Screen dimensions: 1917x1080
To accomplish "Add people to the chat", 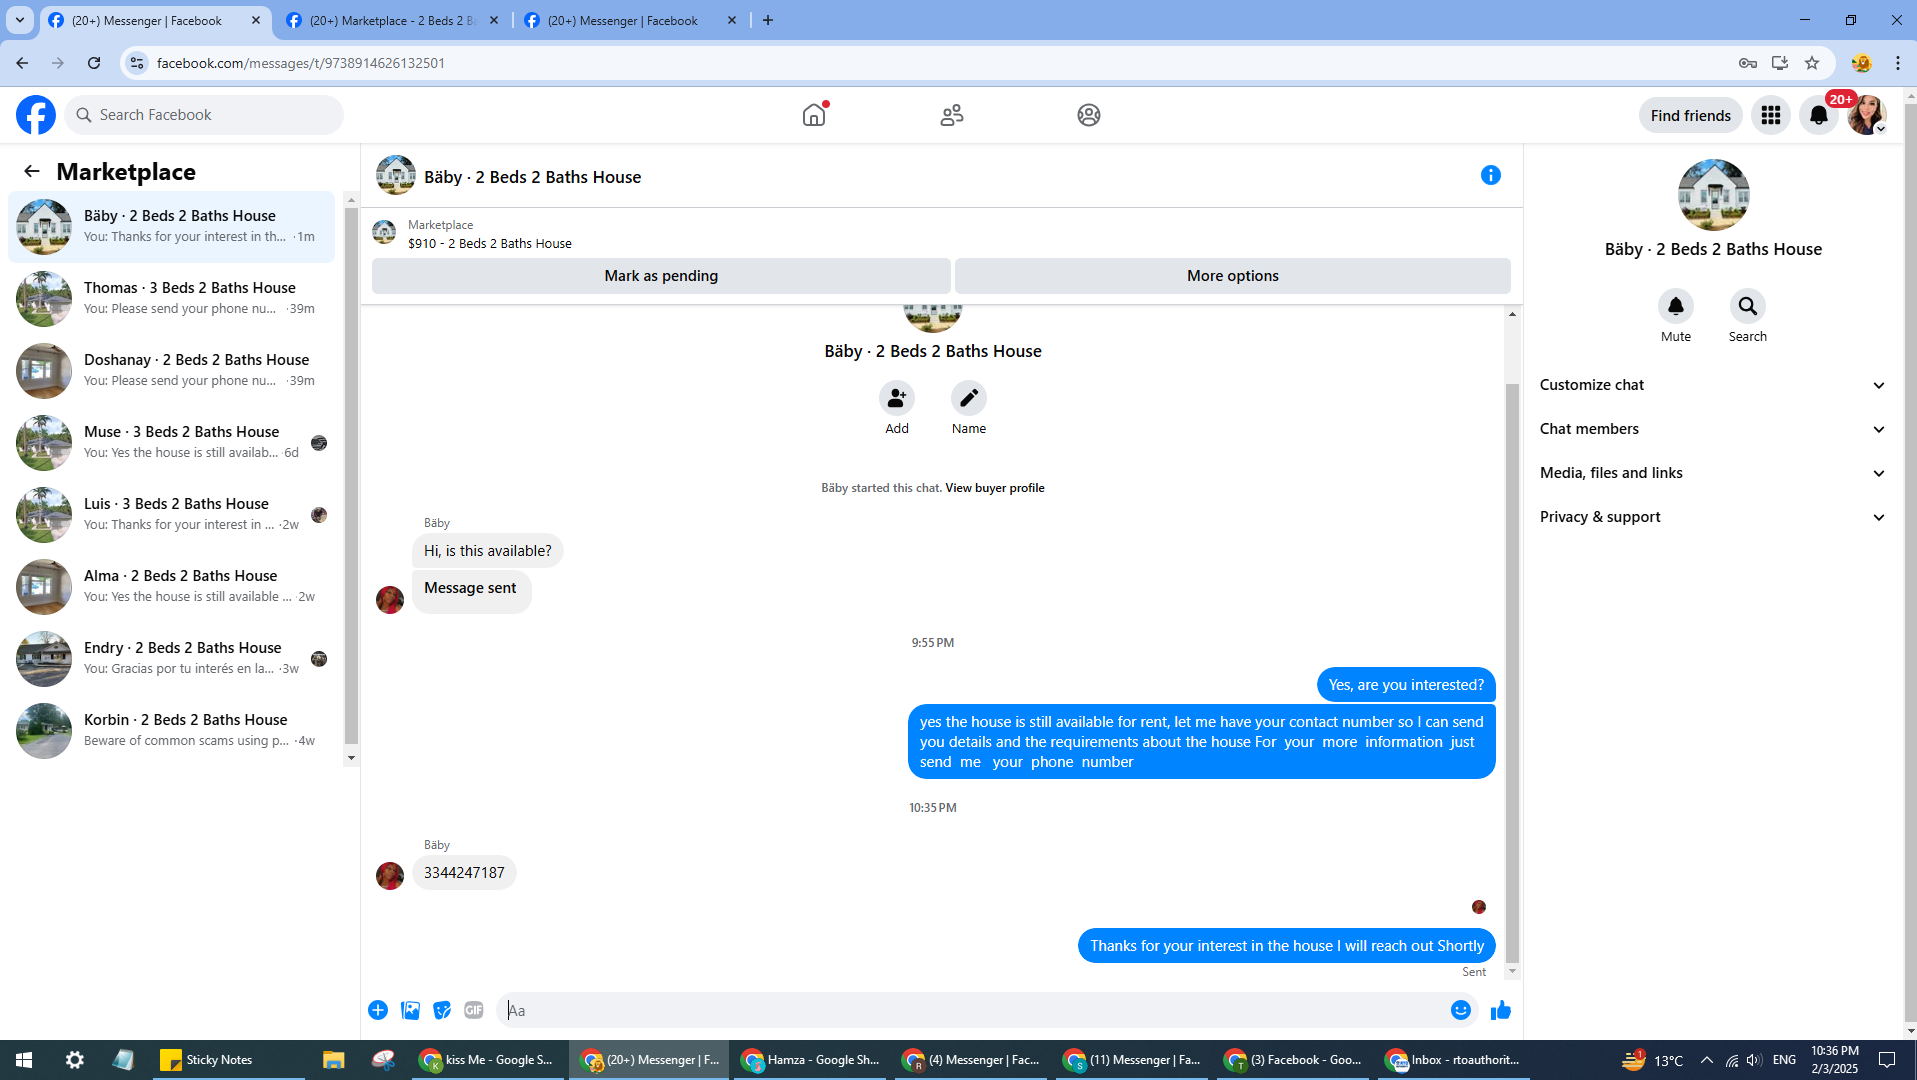I will pos(897,398).
